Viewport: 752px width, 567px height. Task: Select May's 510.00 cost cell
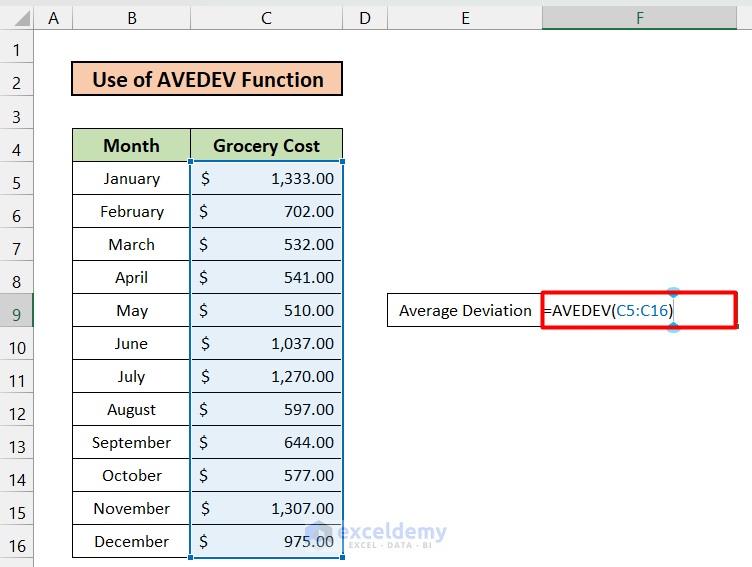coord(266,311)
